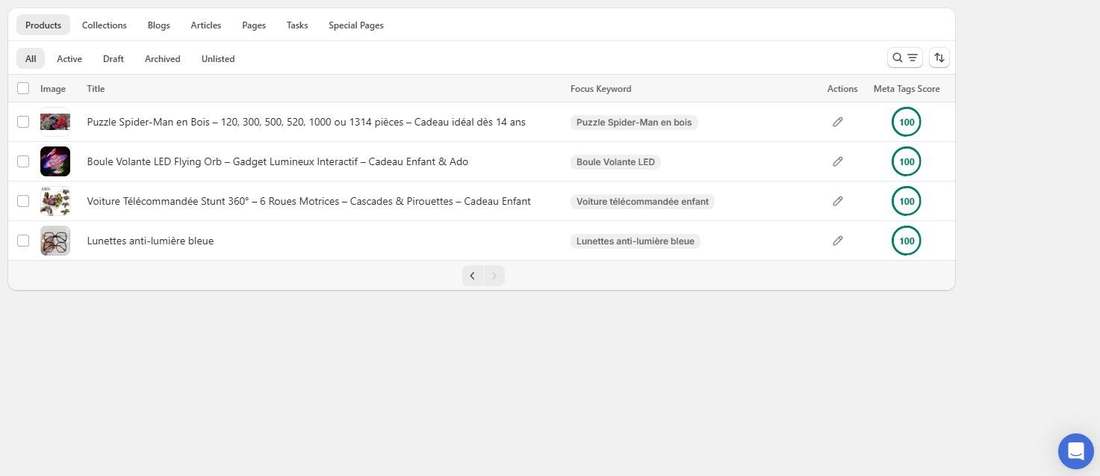Screen dimensions: 1100x476
Task: Go to the previous page arrow
Action: click(x=472, y=276)
